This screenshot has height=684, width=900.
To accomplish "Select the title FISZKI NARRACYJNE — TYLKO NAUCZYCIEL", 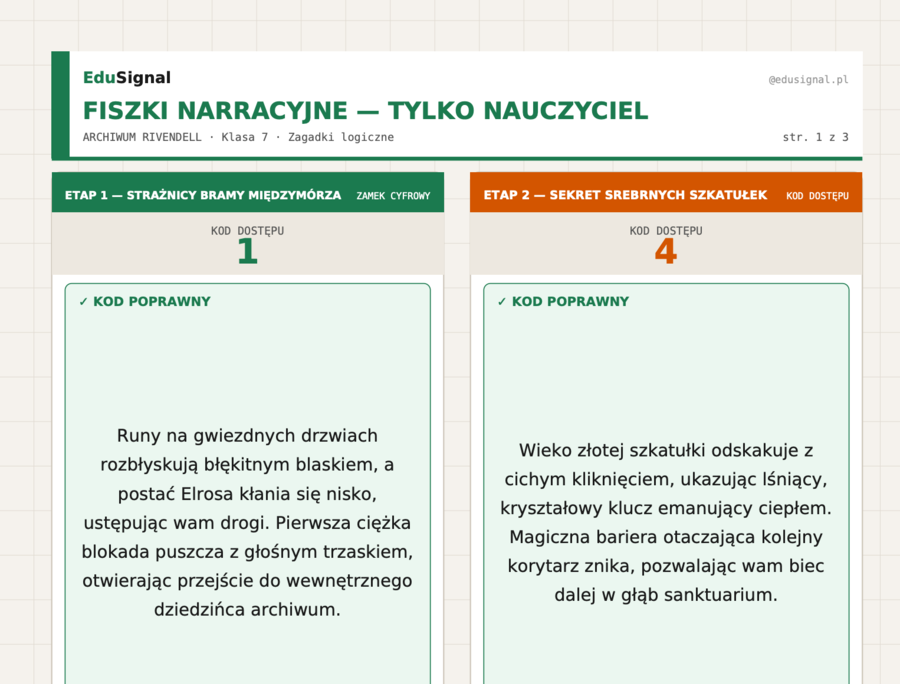I will click(366, 111).
